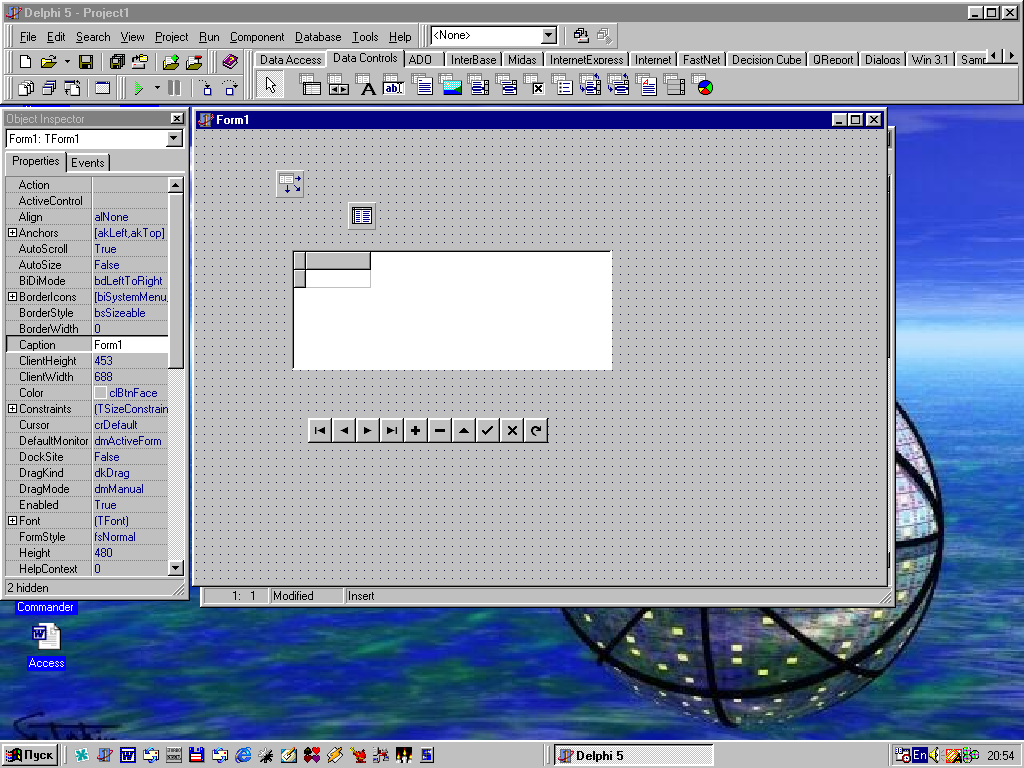Image resolution: width=1024 pixels, height=768 pixels.
Task: Click Delphi 5 taskbar button
Action: pos(633,756)
